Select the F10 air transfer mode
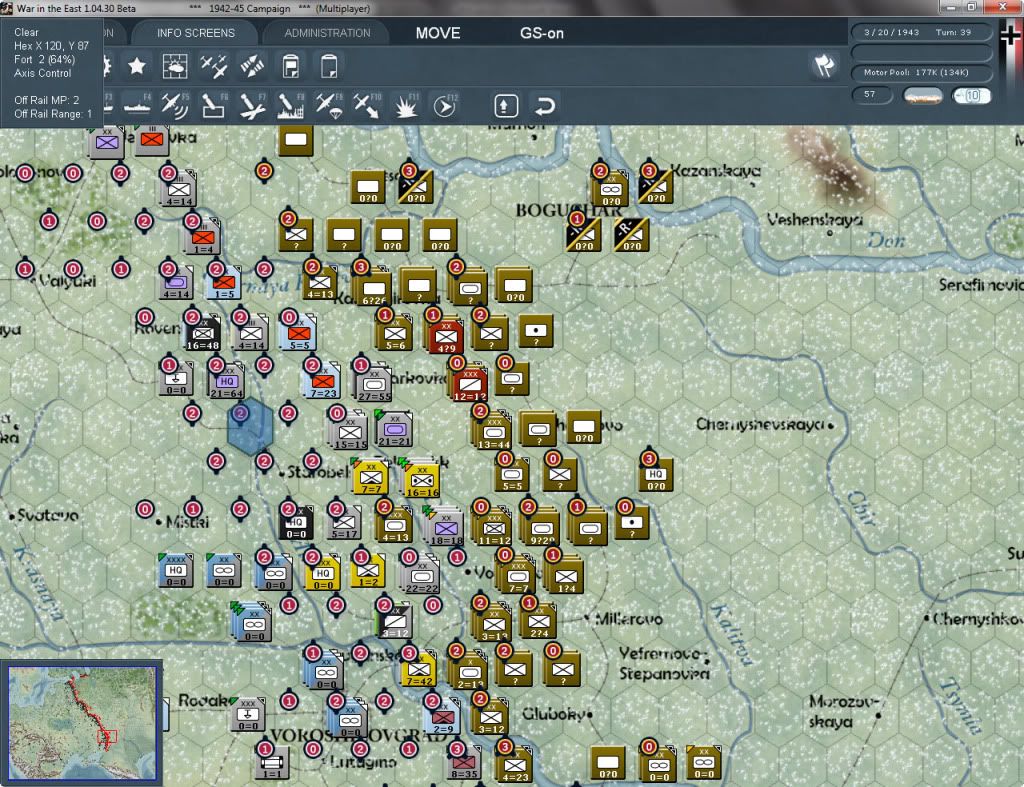Viewport: 1024px width, 787px height. pos(367,106)
